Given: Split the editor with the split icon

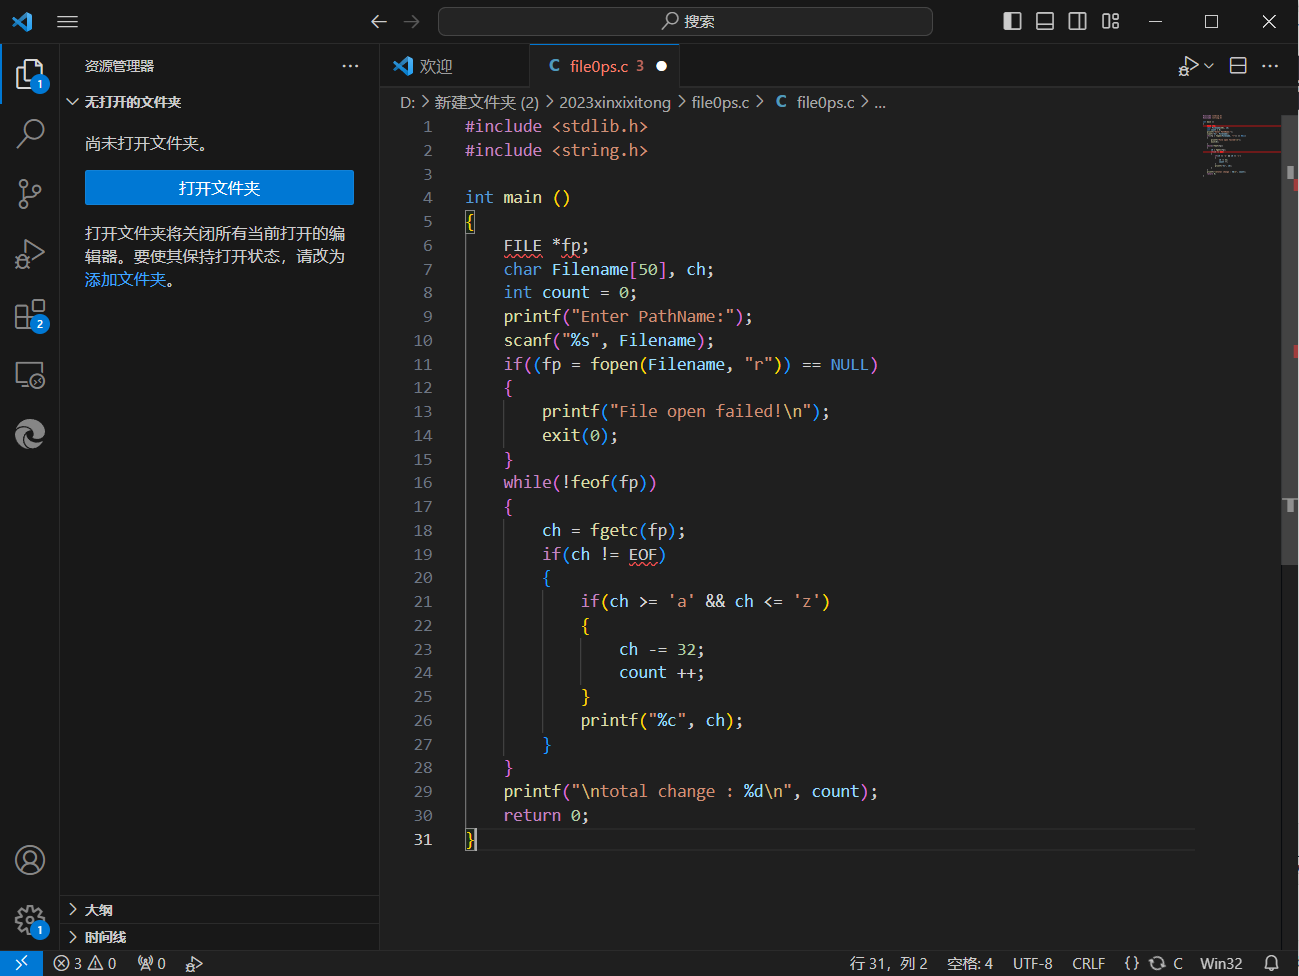Looking at the screenshot, I should (1238, 66).
